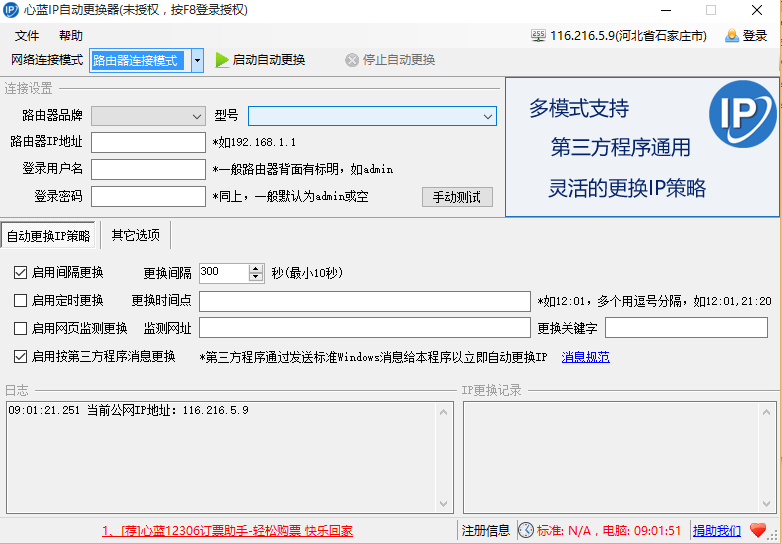This screenshot has height=544, width=782.
Task: Open the 文件 menu
Action: click(x=27, y=36)
